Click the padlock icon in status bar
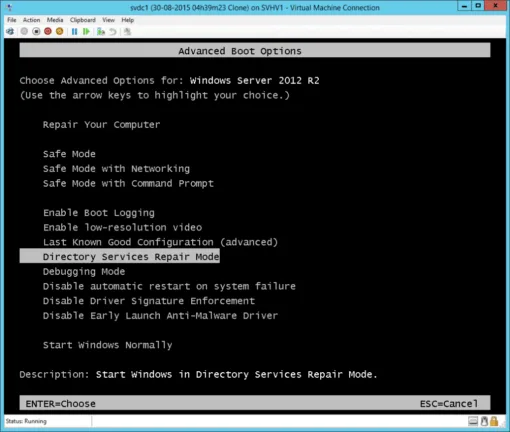The height and width of the screenshot is (432, 510). [x=494, y=421]
